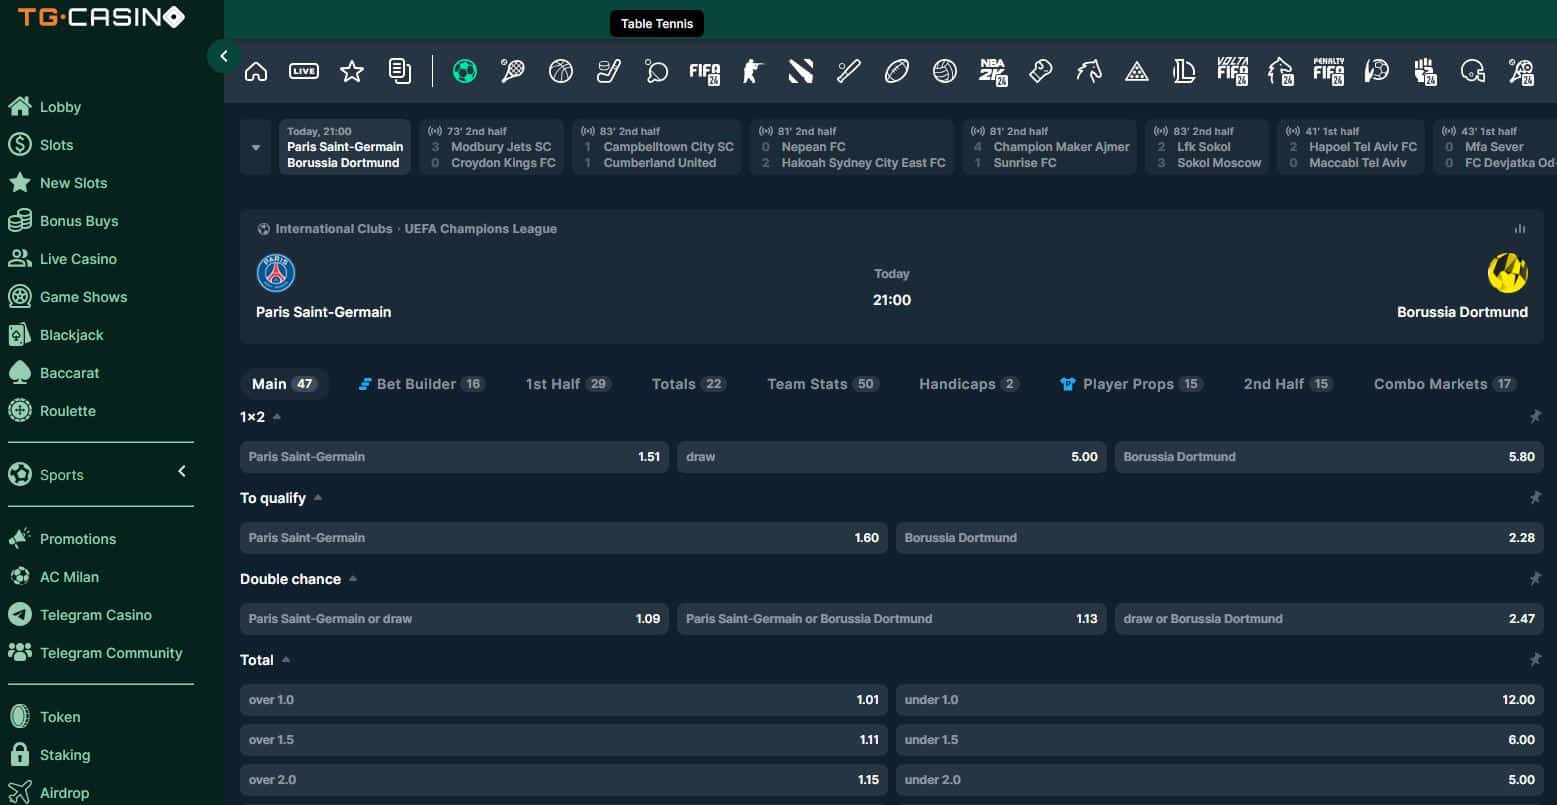Collapse the Sports sidebar submenu
The image size is (1557, 805).
[182, 471]
